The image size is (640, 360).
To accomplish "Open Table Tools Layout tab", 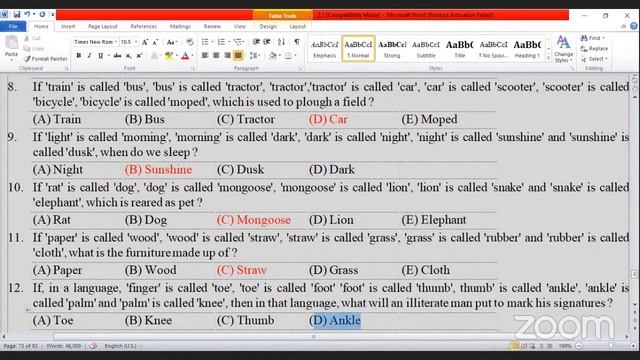I will point(298,26).
